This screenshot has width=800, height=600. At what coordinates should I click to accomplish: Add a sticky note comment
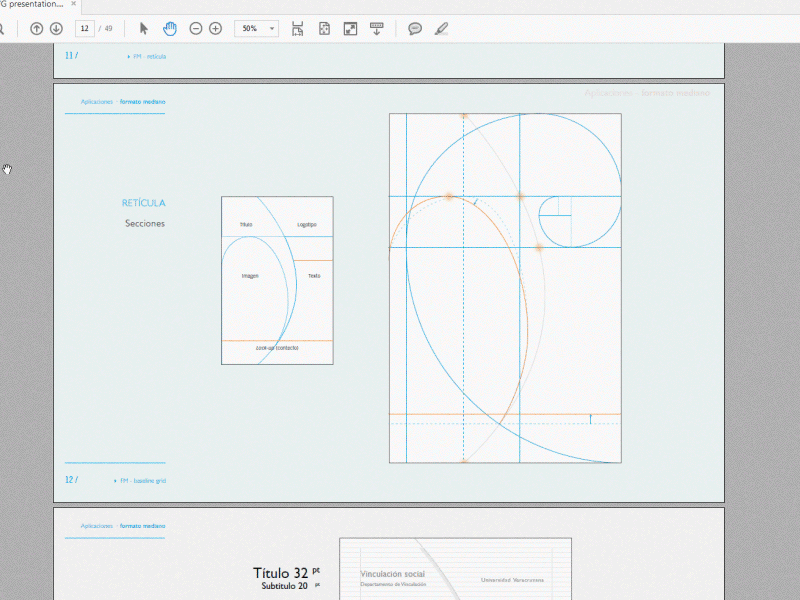pos(414,28)
